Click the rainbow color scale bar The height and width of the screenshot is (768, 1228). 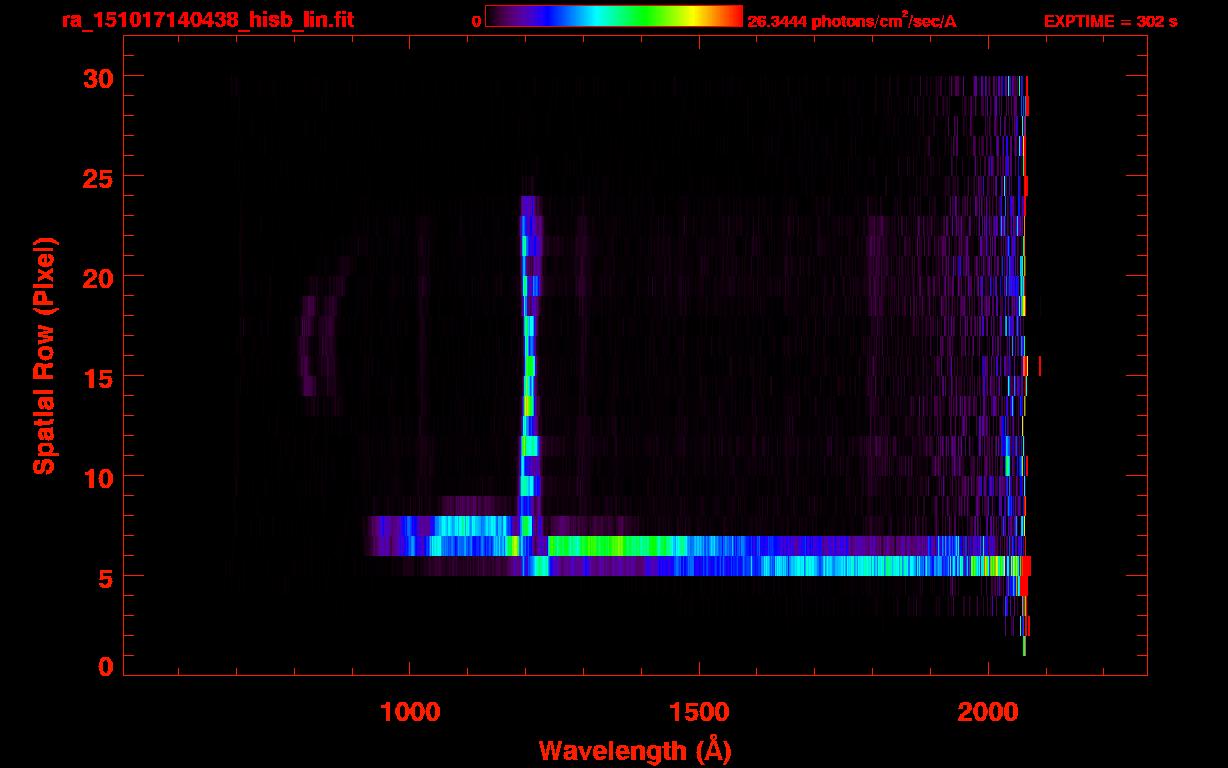tap(614, 16)
